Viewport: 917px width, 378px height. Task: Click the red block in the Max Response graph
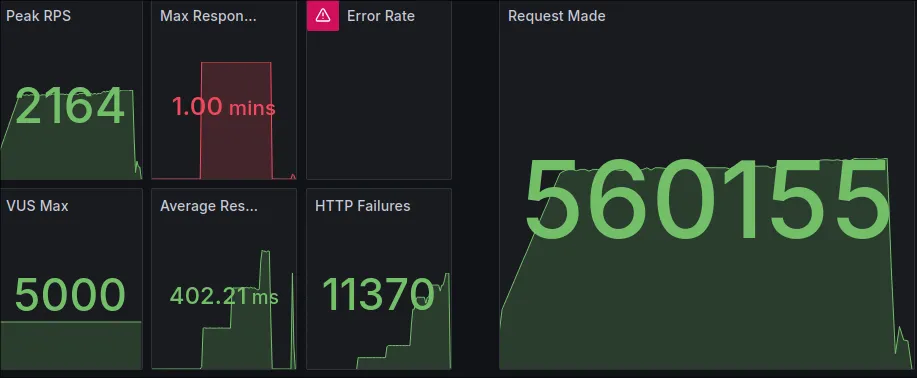point(236,120)
